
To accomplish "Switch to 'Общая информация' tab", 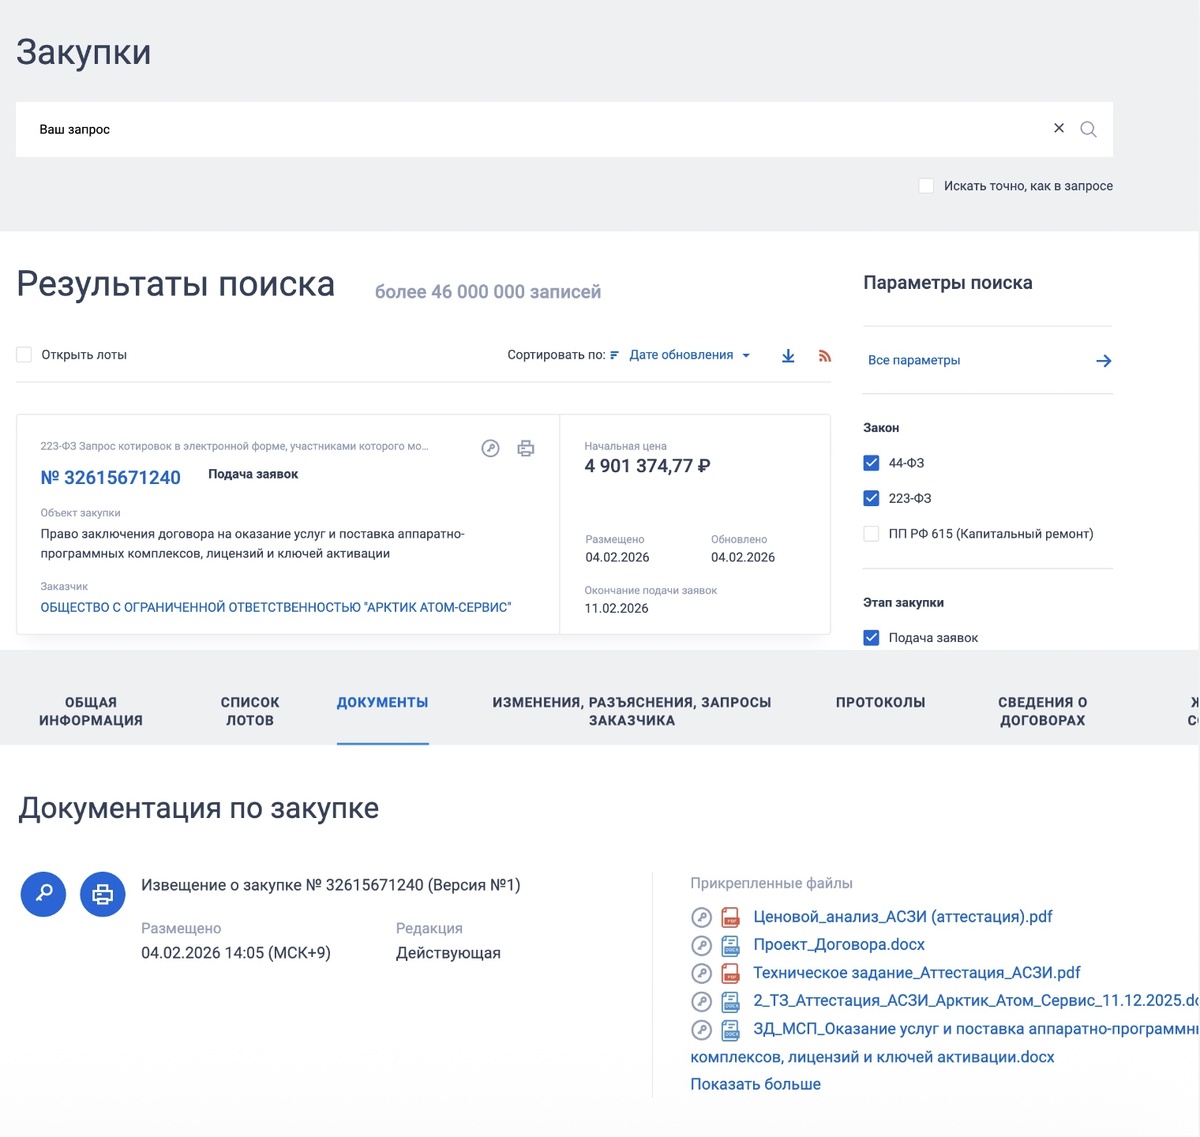I will point(91,711).
